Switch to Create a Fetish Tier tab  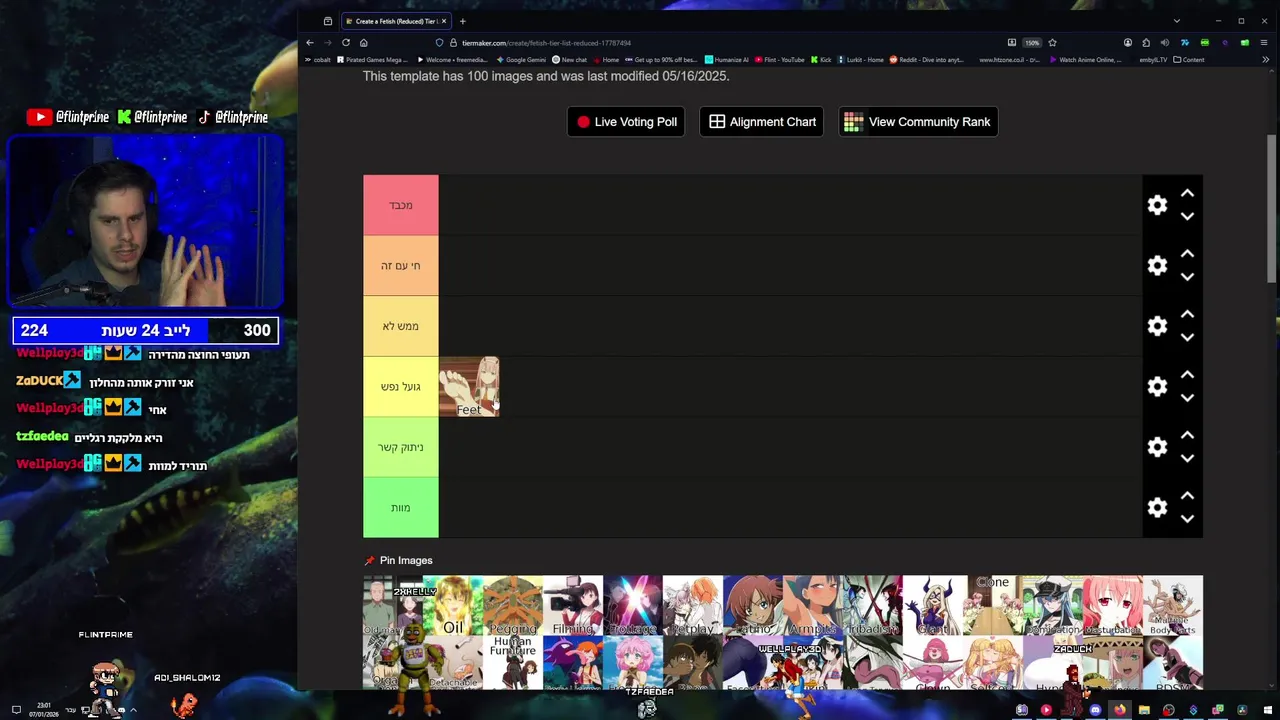pyautogui.click(x=395, y=21)
